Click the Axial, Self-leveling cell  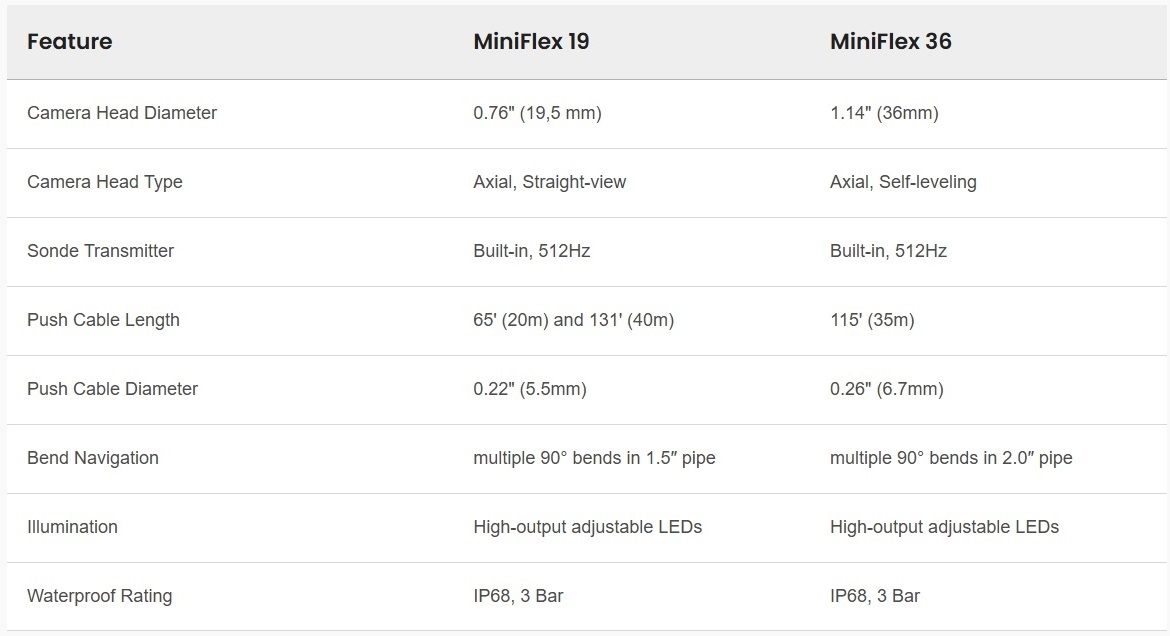tap(903, 182)
